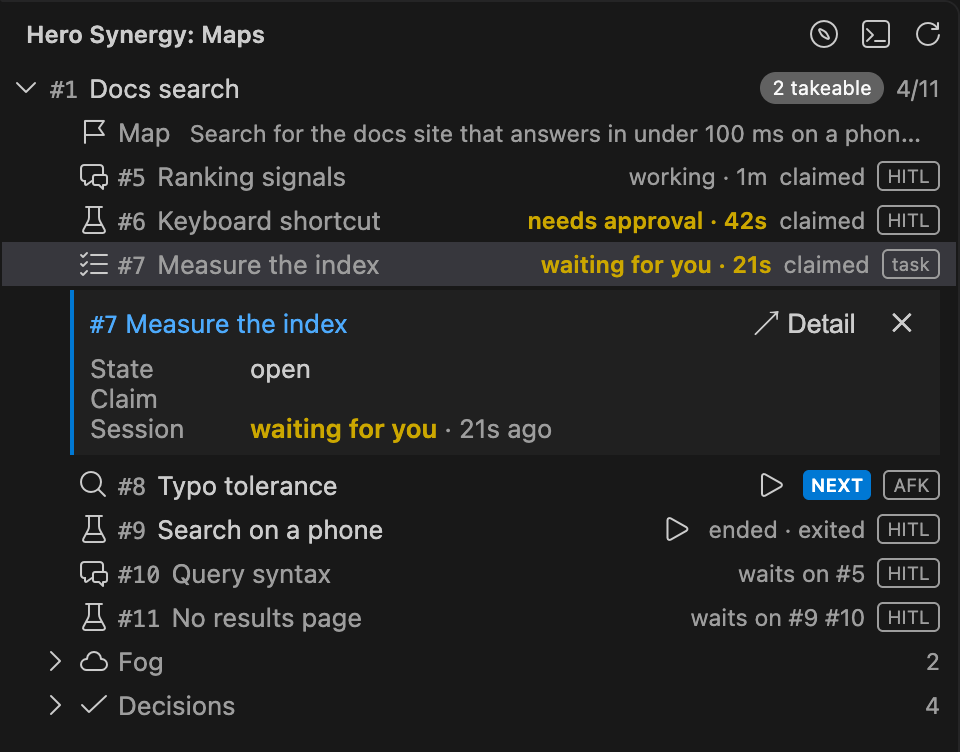Click the 4/11 progress count
960x752 pixels.
(x=917, y=89)
